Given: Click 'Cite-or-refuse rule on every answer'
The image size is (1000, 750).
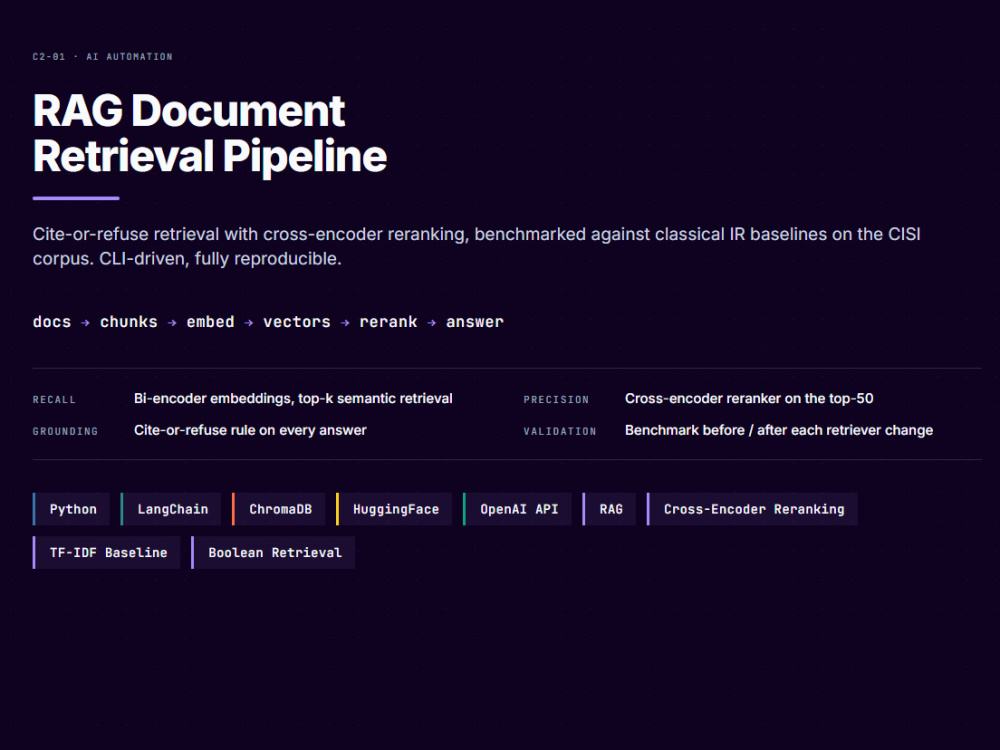Looking at the screenshot, I should pyautogui.click(x=250, y=430).
